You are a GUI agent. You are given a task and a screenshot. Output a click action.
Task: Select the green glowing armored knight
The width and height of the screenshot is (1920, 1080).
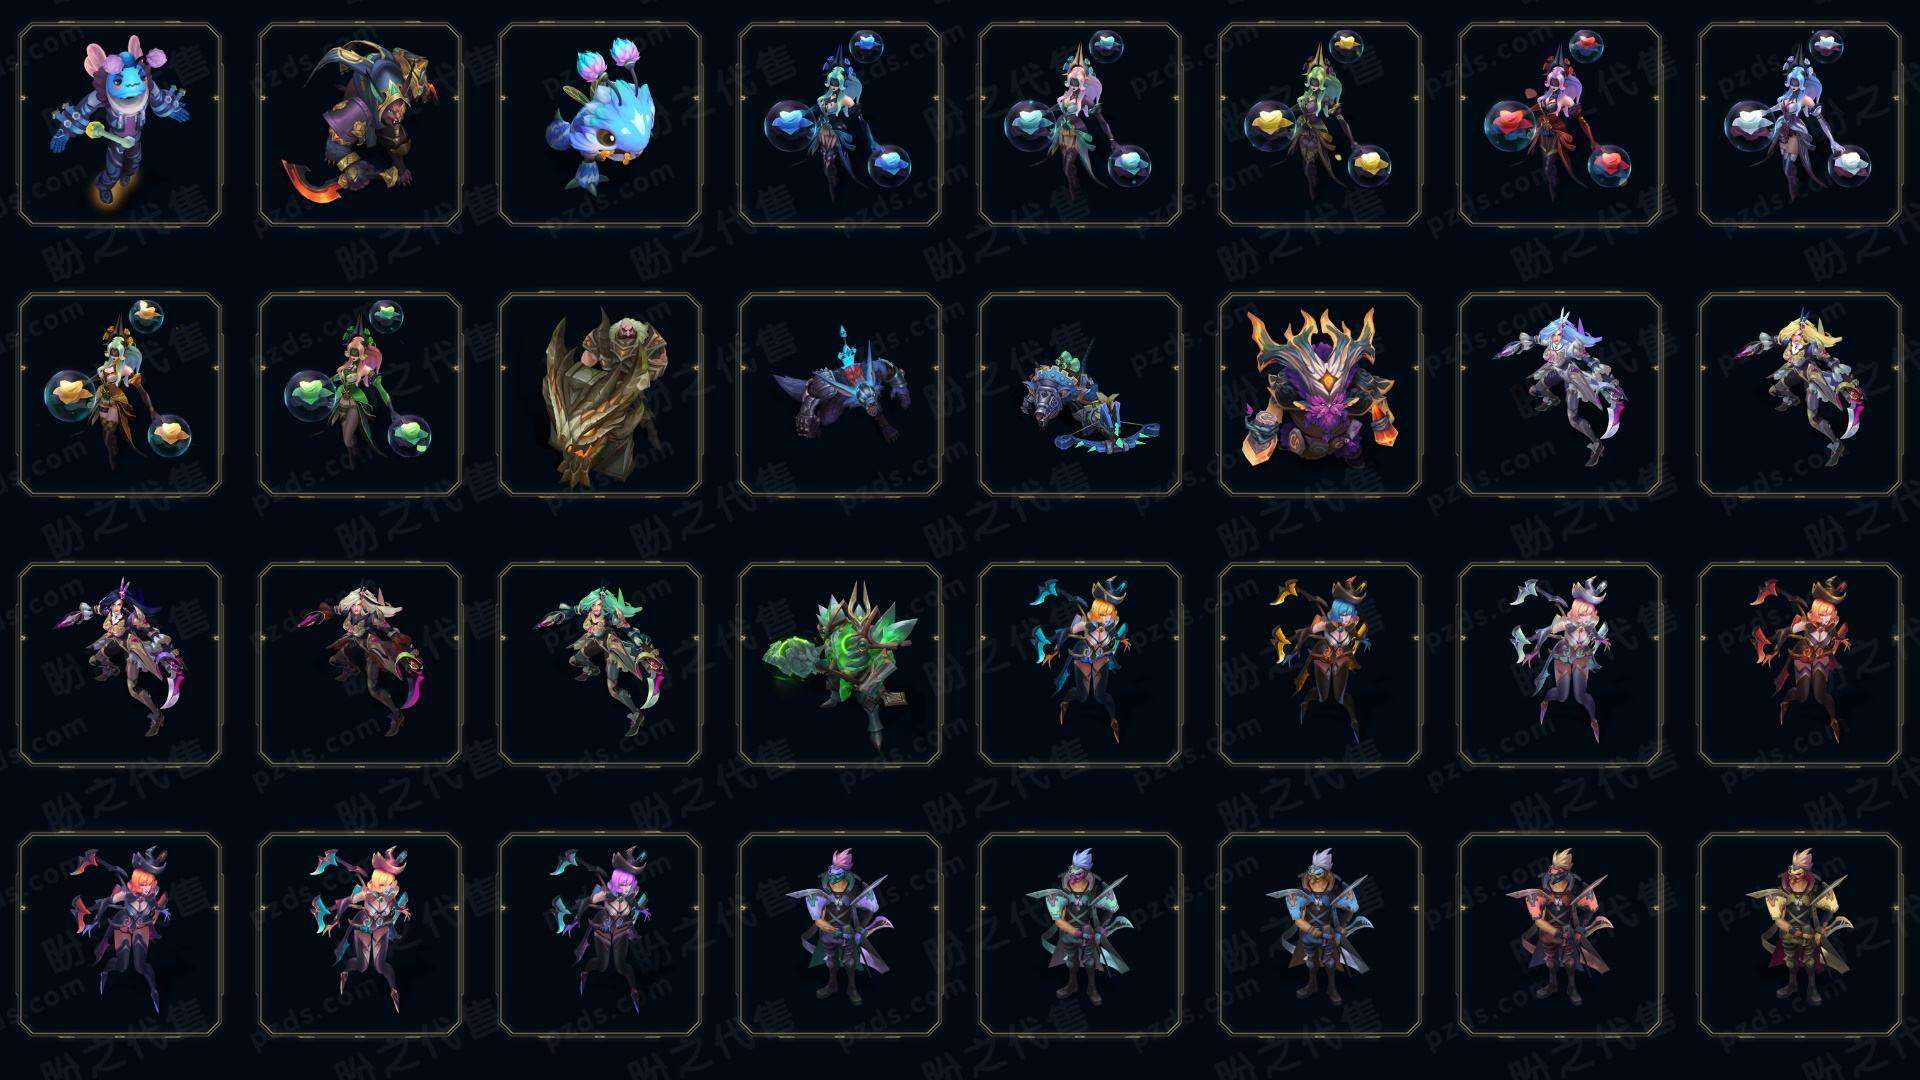[x=840, y=664]
